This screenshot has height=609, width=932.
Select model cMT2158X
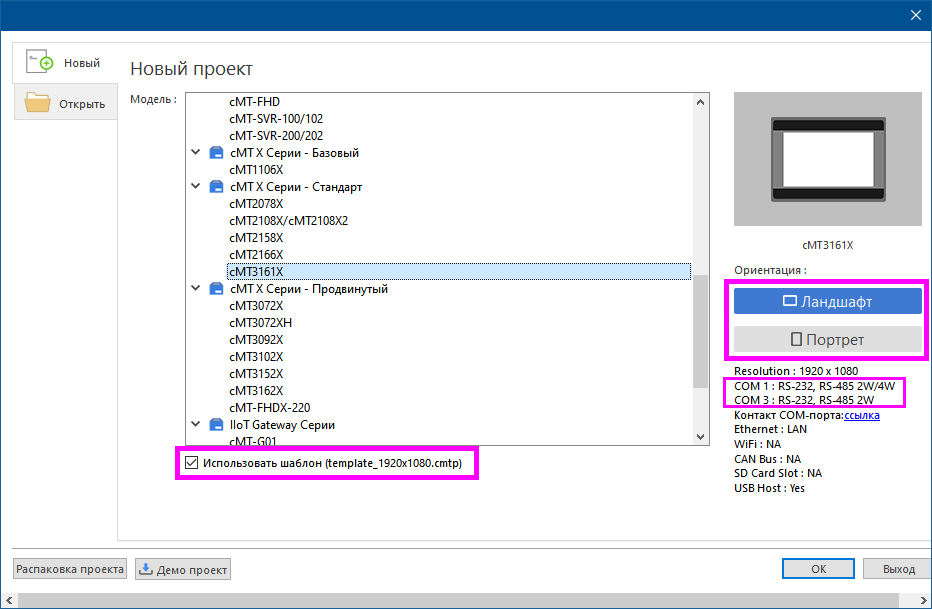tap(256, 238)
